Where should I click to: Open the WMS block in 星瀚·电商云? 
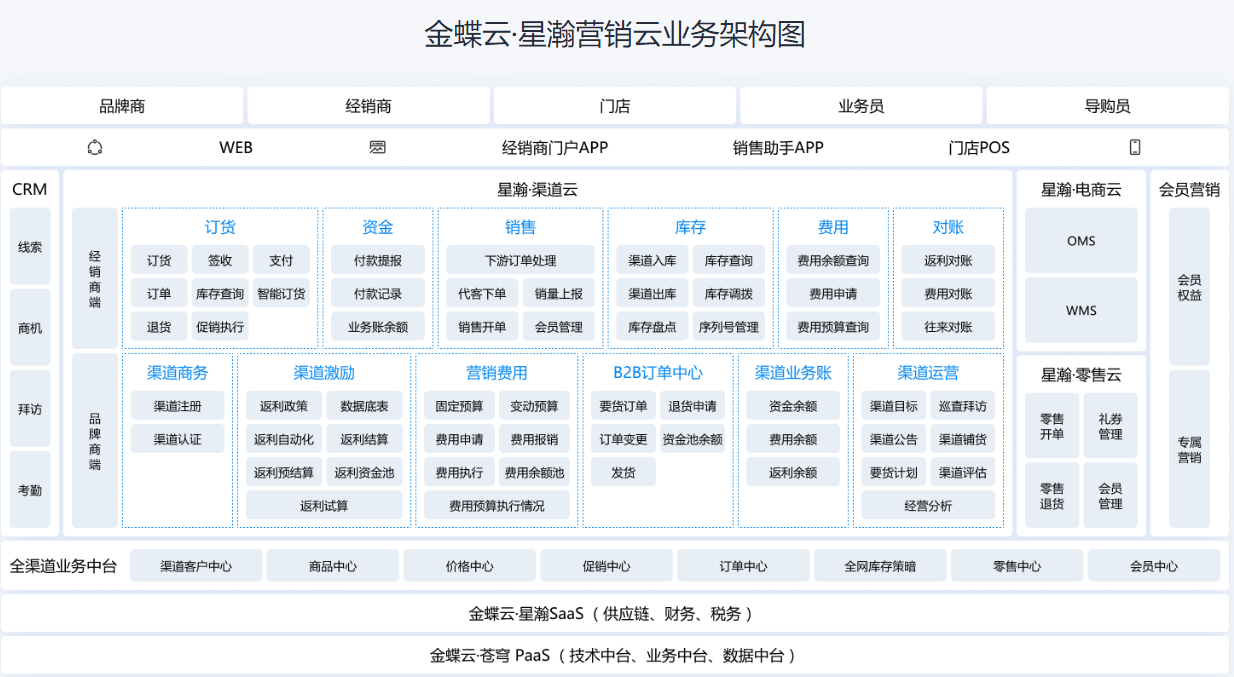[x=1081, y=310]
